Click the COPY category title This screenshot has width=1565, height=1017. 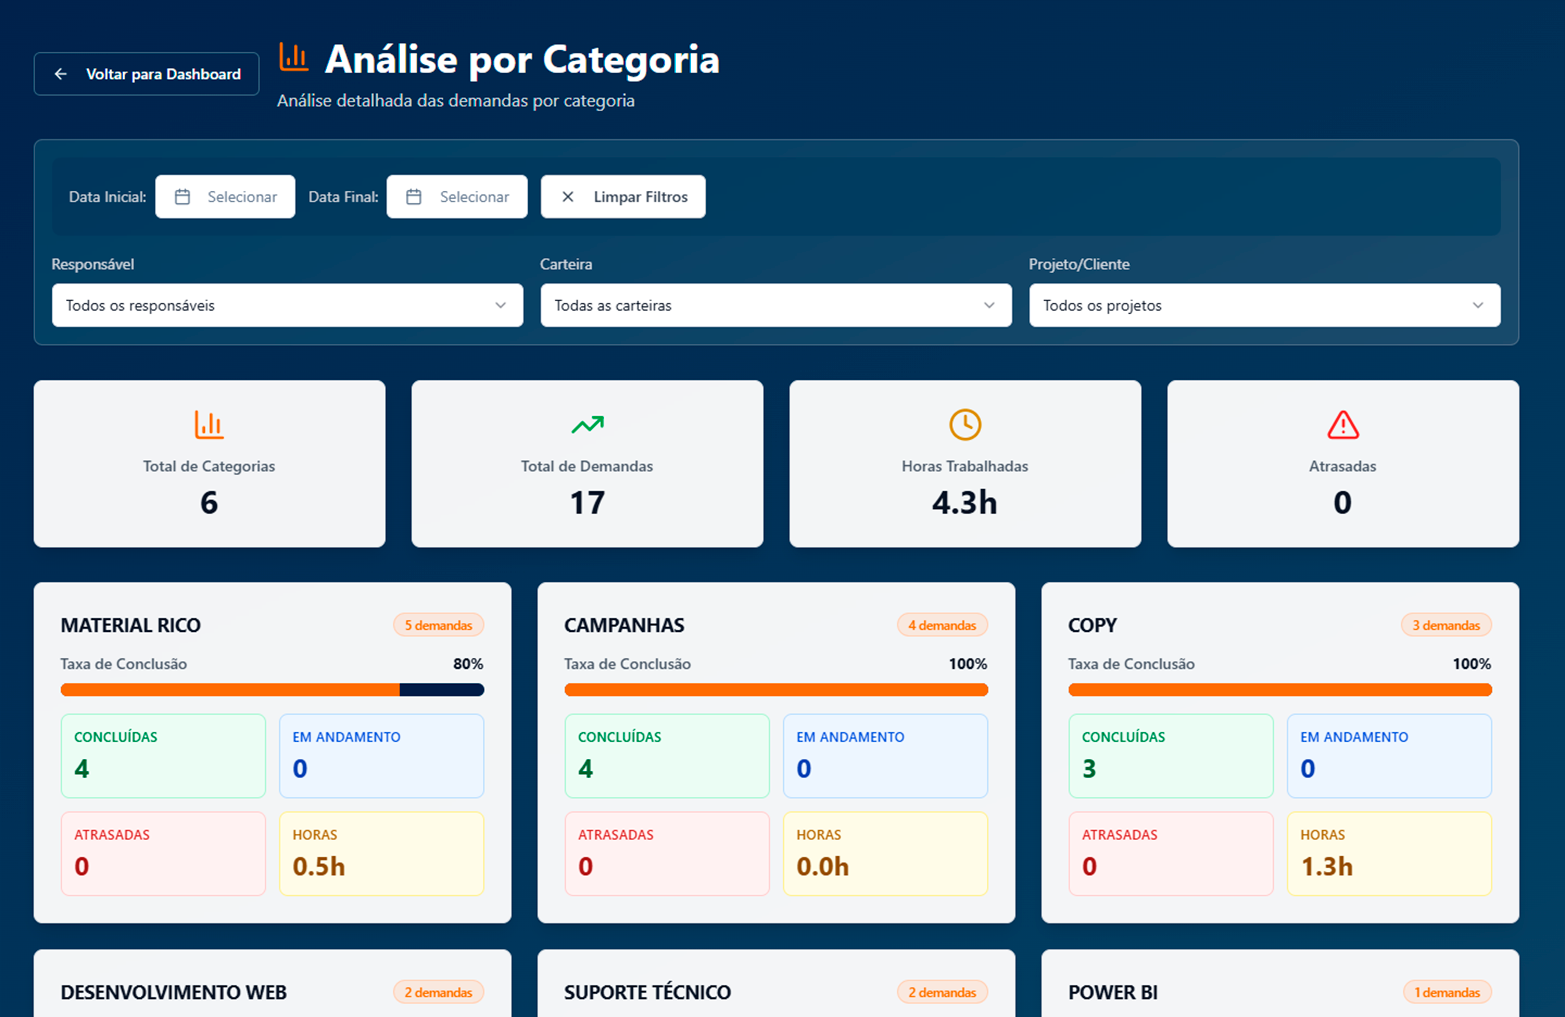(1092, 625)
